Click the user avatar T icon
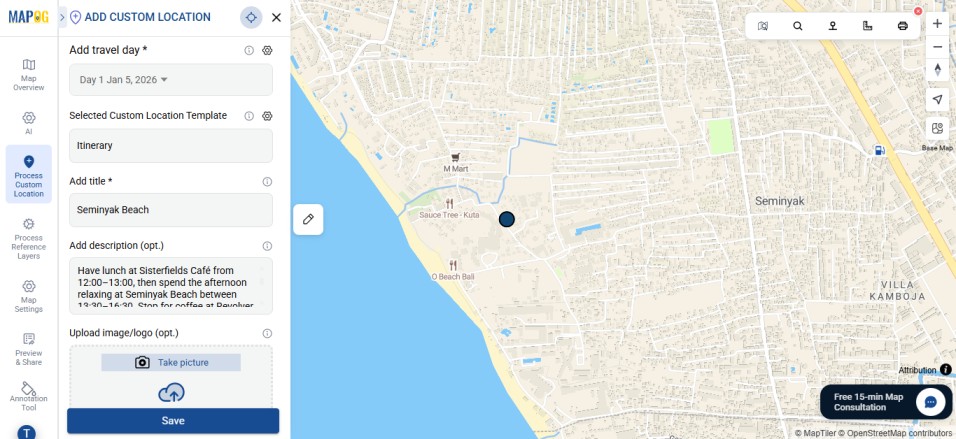 [26, 432]
